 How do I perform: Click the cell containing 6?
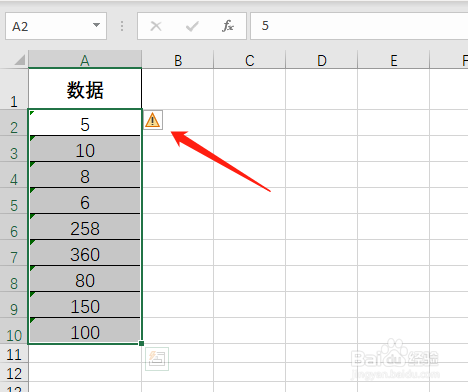(x=85, y=201)
